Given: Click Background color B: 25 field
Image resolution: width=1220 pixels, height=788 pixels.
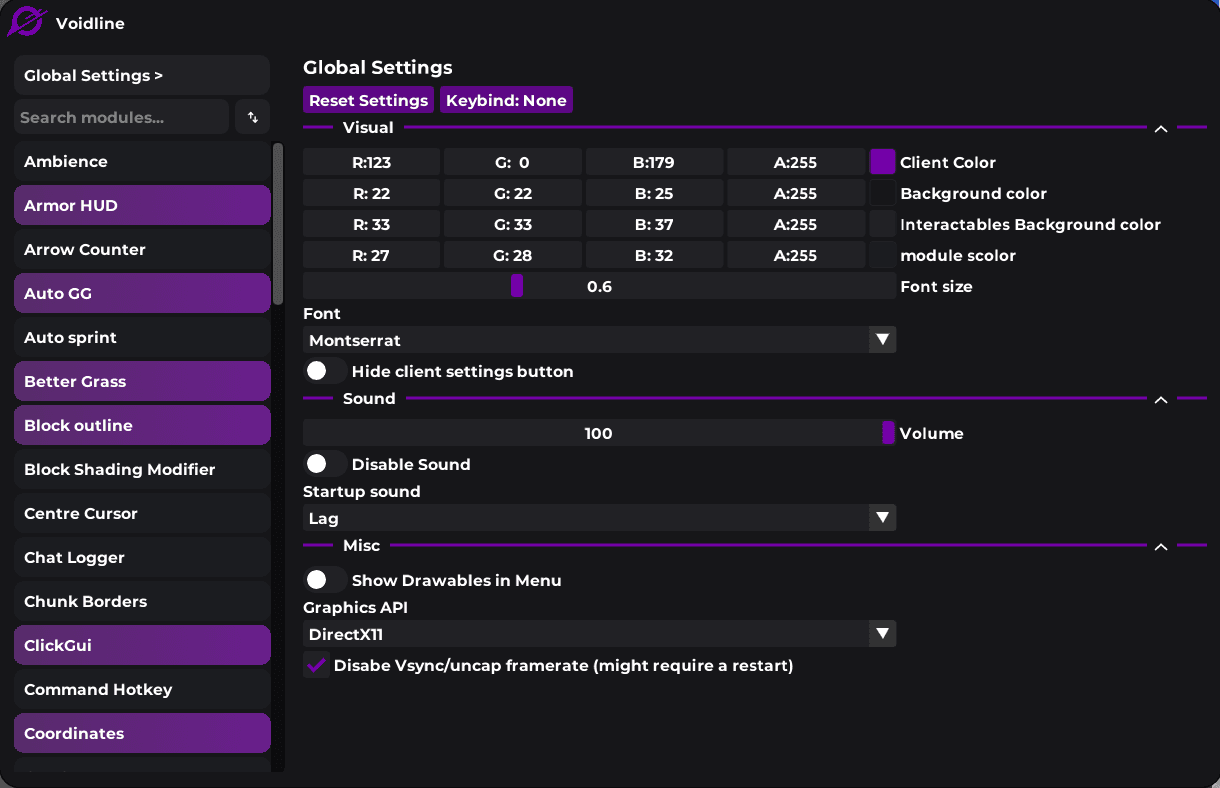Looking at the screenshot, I should click(x=654, y=193).
